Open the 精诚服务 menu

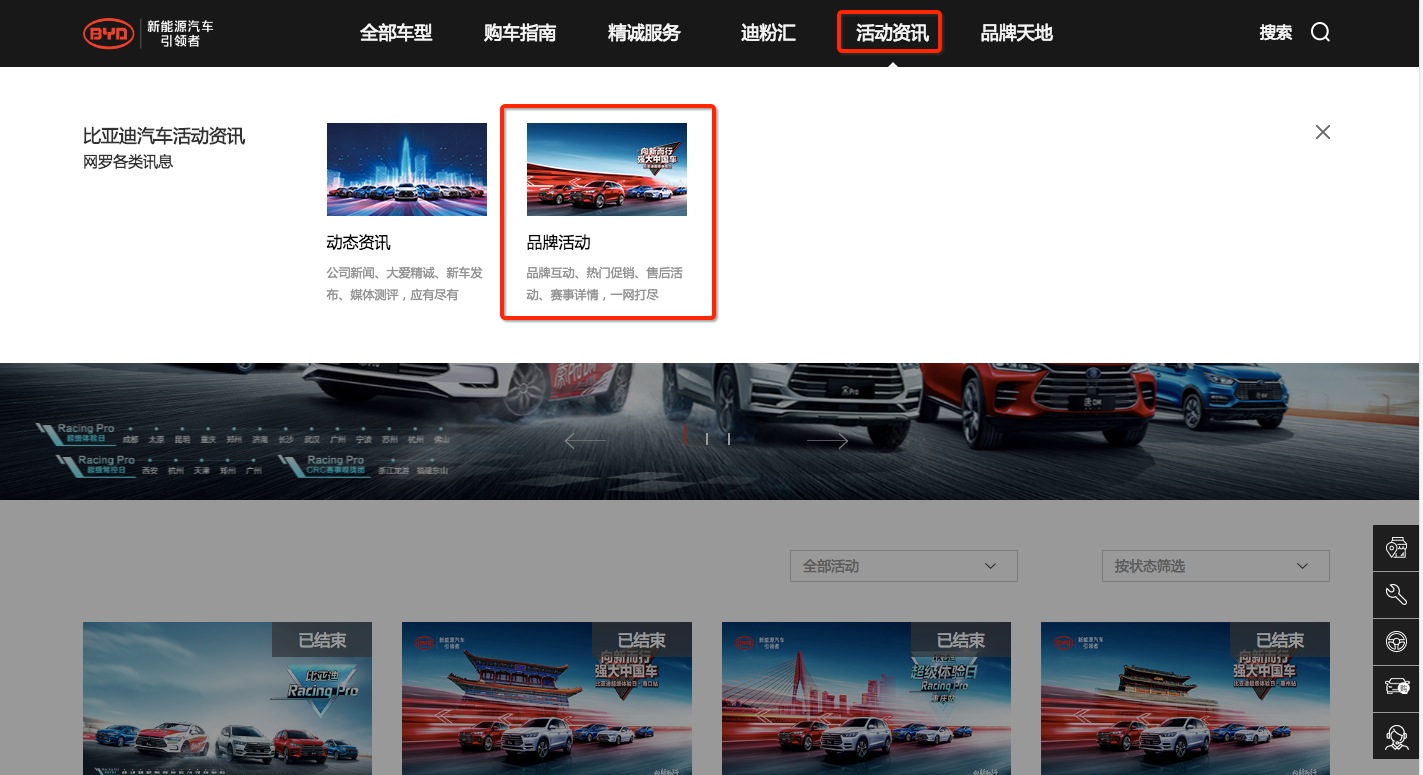click(x=644, y=33)
